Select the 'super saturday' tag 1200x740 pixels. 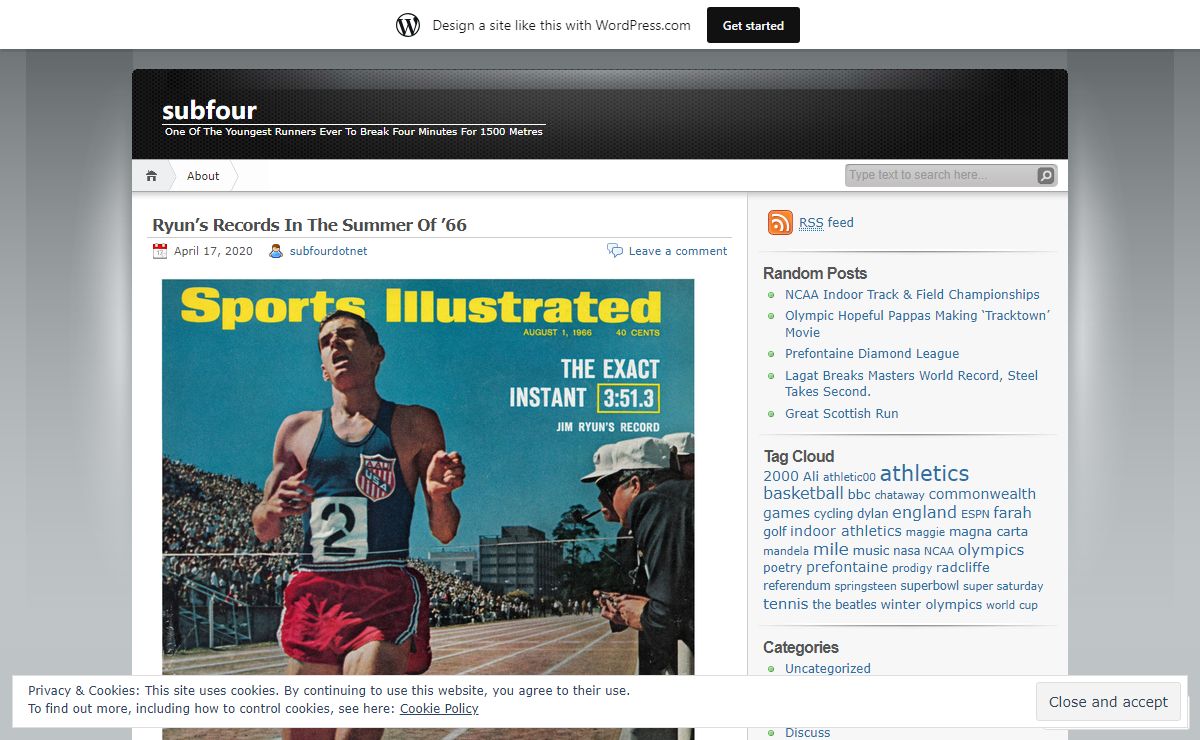coord(1003,586)
